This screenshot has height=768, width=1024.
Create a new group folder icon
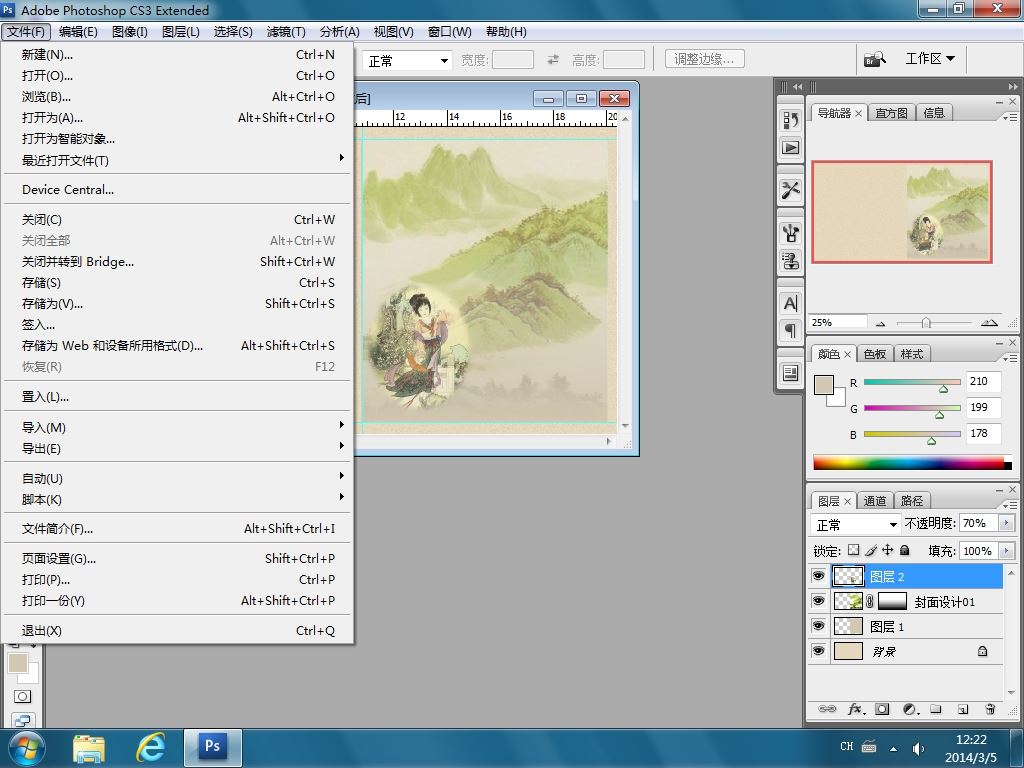coord(936,709)
